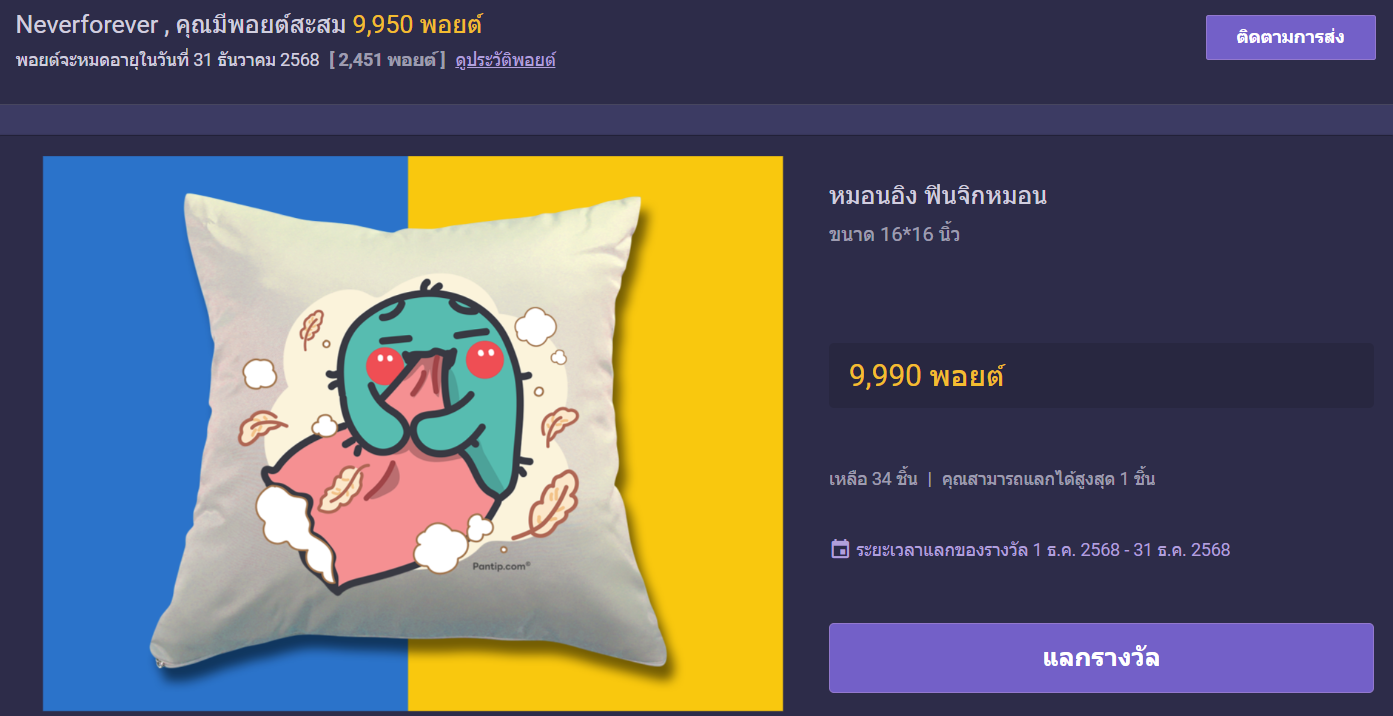Click the expiring 2,451 พอยต์ bracket text
The height and width of the screenshot is (716, 1393).
(388, 60)
